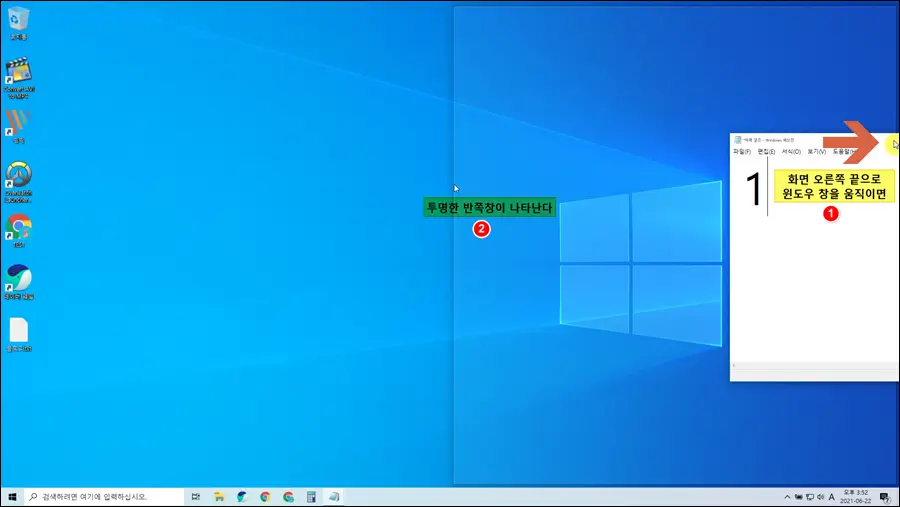Open the clock showing 3:52
This screenshot has height=507, width=900.
point(855,497)
